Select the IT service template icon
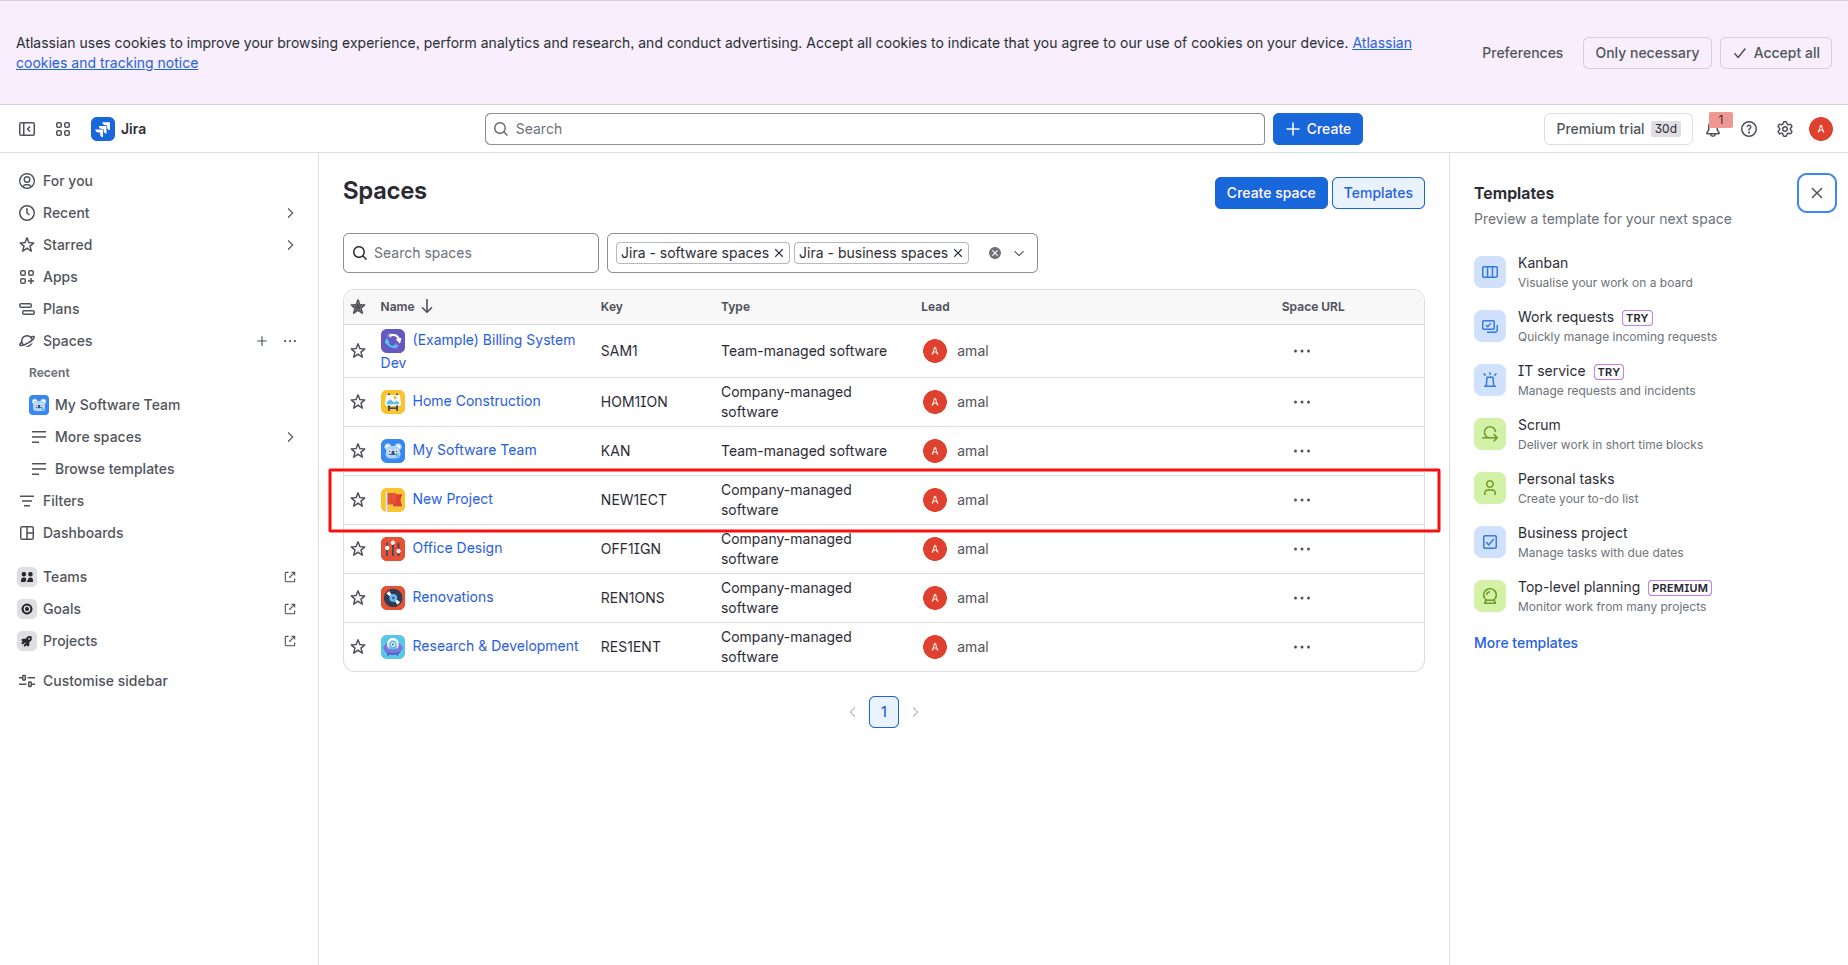 pyautogui.click(x=1490, y=380)
